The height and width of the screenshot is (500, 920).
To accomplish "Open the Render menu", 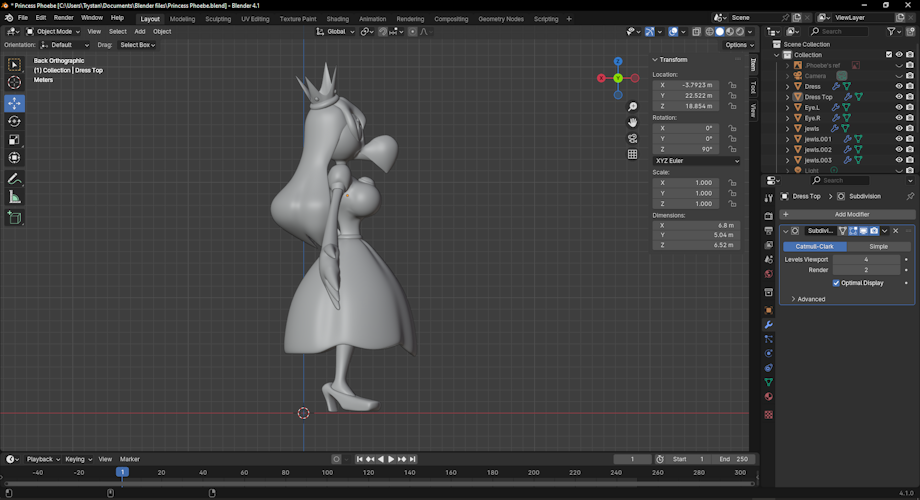I will 63,18.
